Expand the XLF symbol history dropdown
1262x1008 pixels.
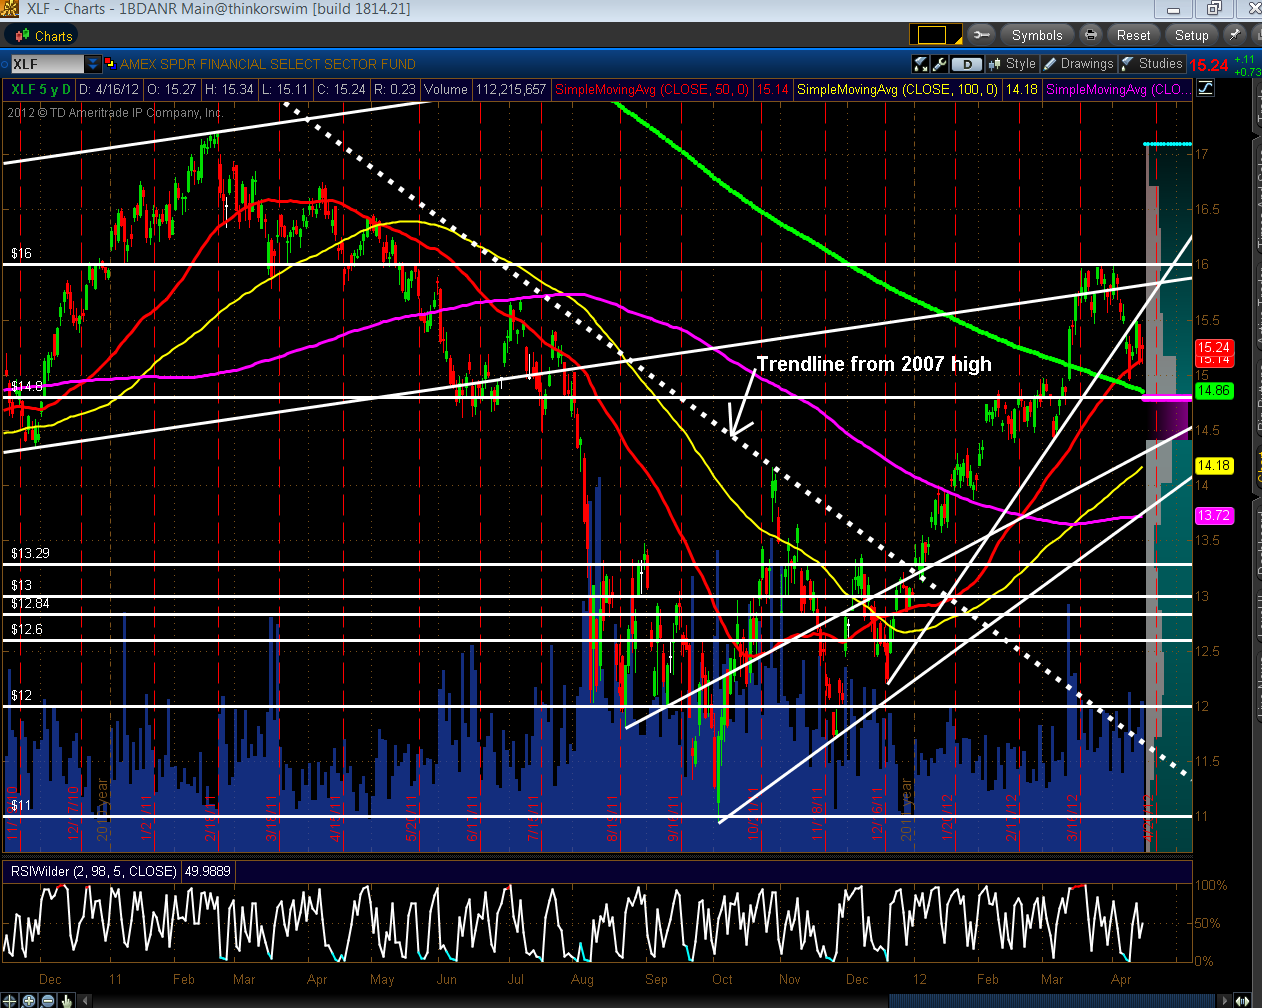[x=93, y=64]
